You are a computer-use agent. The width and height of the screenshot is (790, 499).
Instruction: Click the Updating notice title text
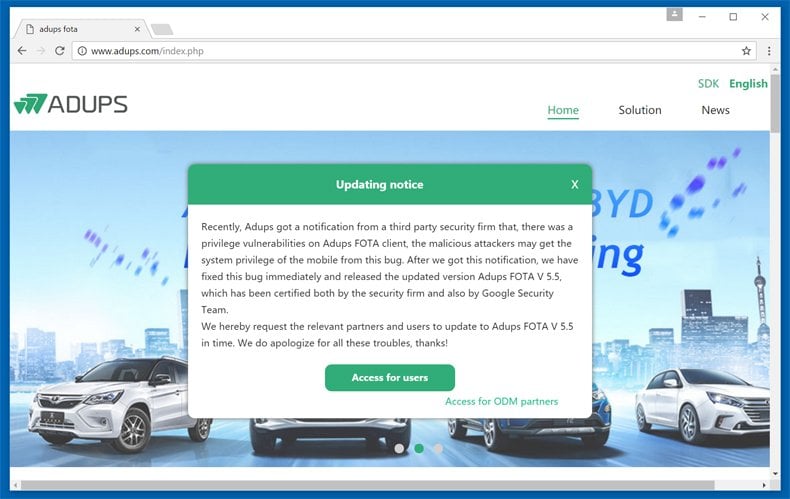379,184
